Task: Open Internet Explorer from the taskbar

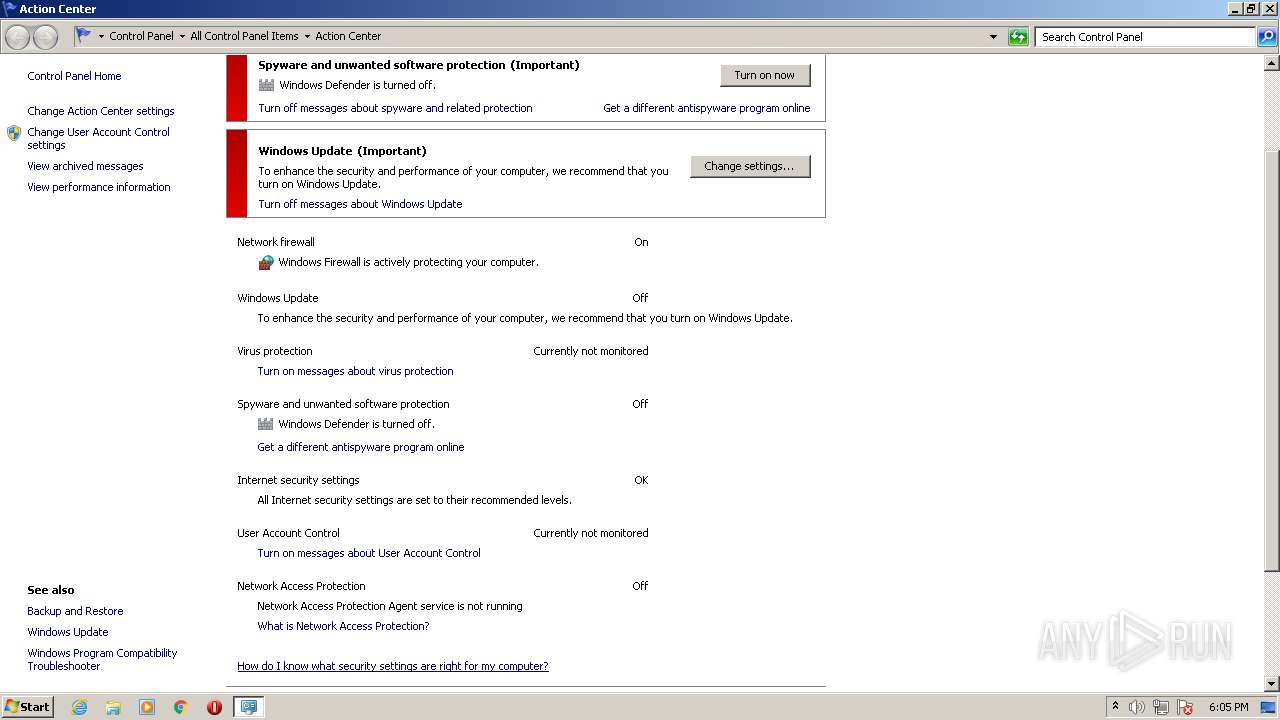Action: (x=79, y=707)
